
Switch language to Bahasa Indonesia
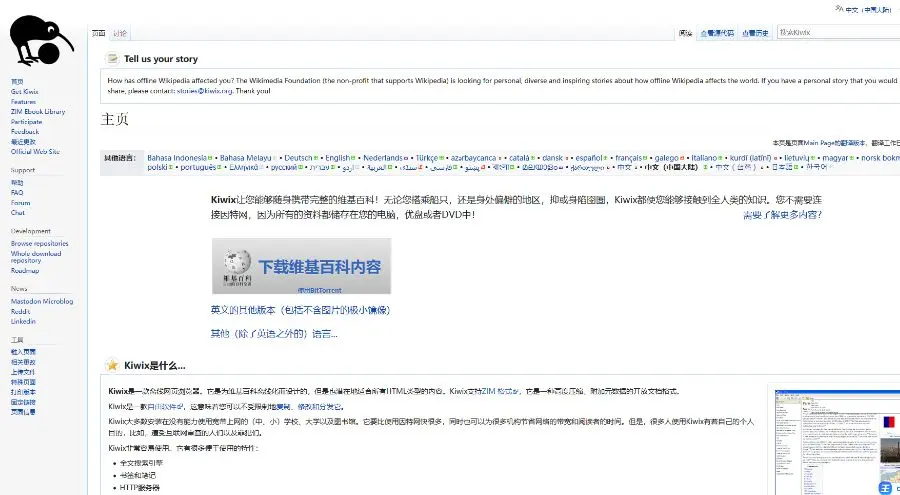tap(177, 157)
